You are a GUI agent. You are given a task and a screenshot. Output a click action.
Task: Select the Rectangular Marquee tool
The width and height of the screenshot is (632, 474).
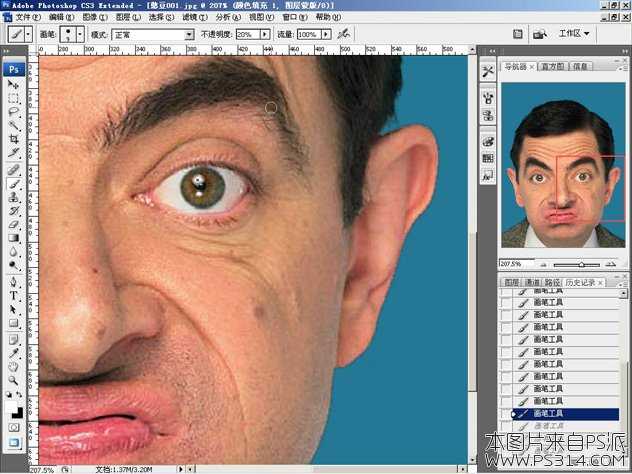pyautogui.click(x=14, y=98)
